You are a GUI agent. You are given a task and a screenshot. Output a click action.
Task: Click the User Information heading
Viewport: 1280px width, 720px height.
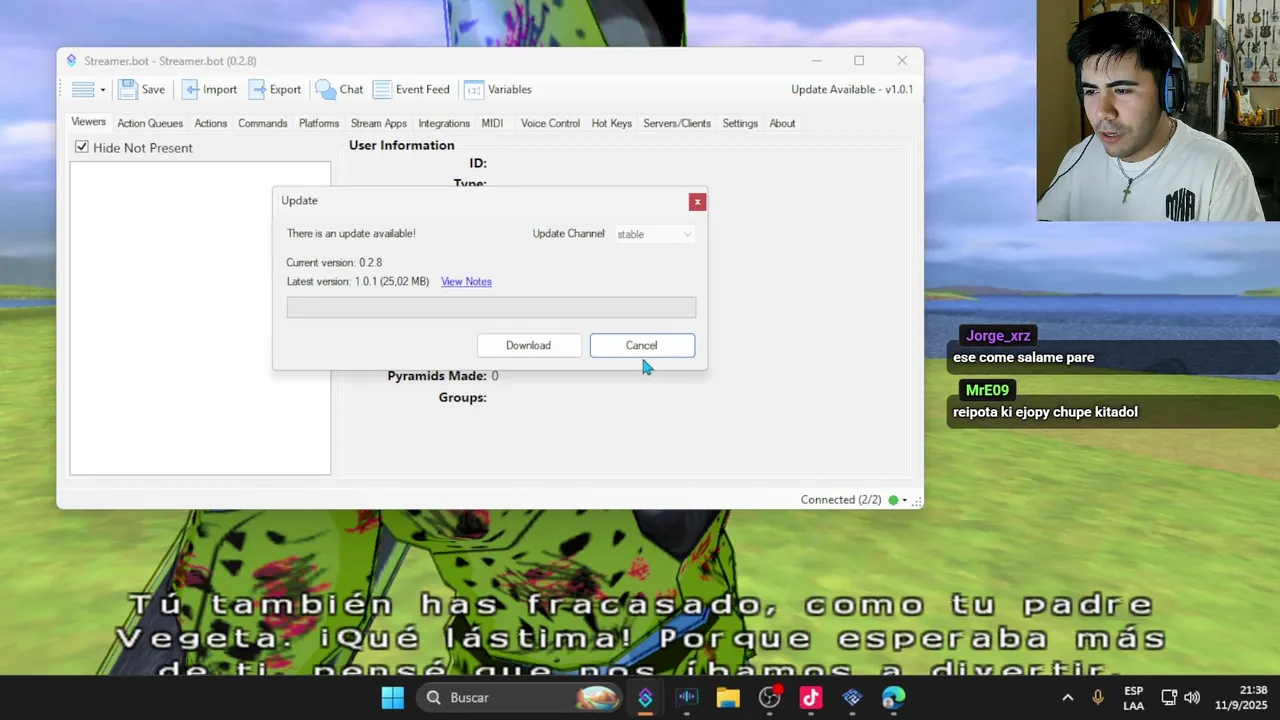point(402,146)
